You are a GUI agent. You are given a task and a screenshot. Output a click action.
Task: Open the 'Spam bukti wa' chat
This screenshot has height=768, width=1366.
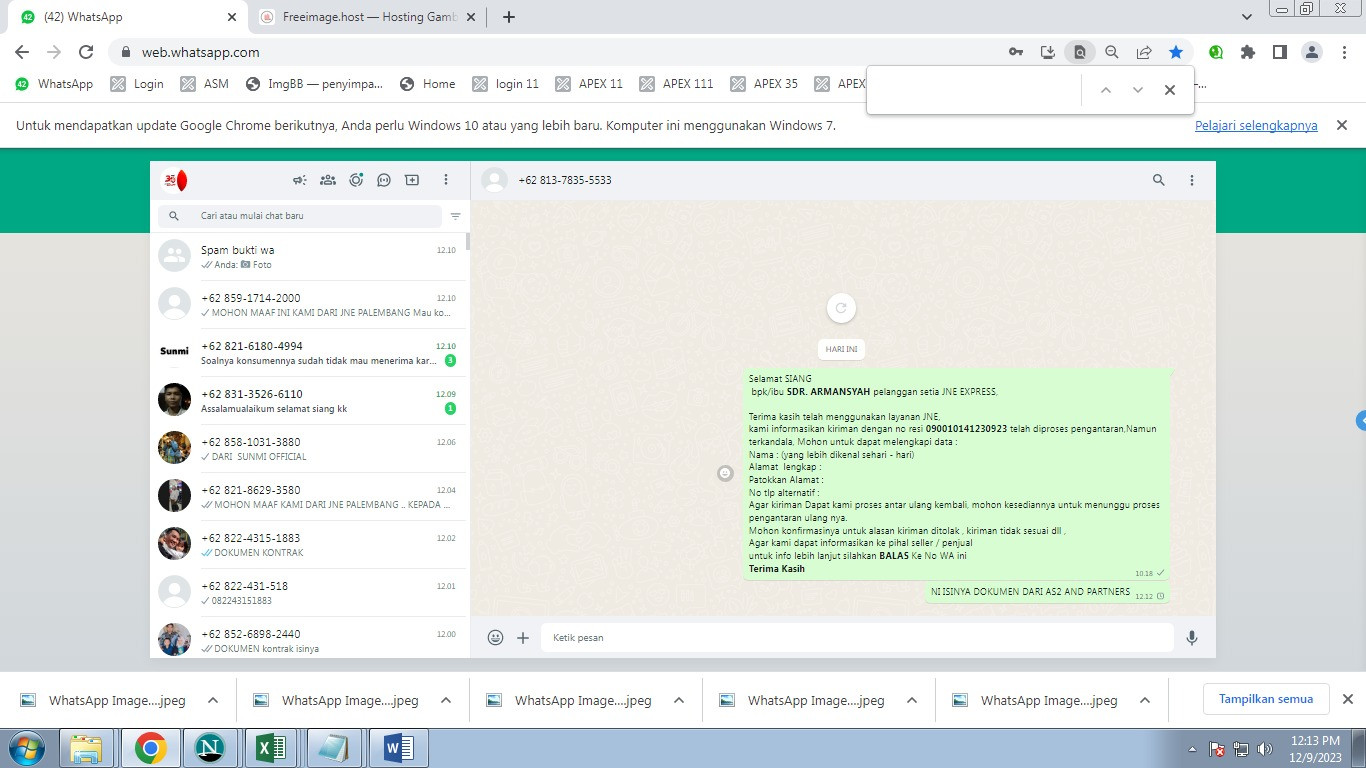tap(310, 257)
